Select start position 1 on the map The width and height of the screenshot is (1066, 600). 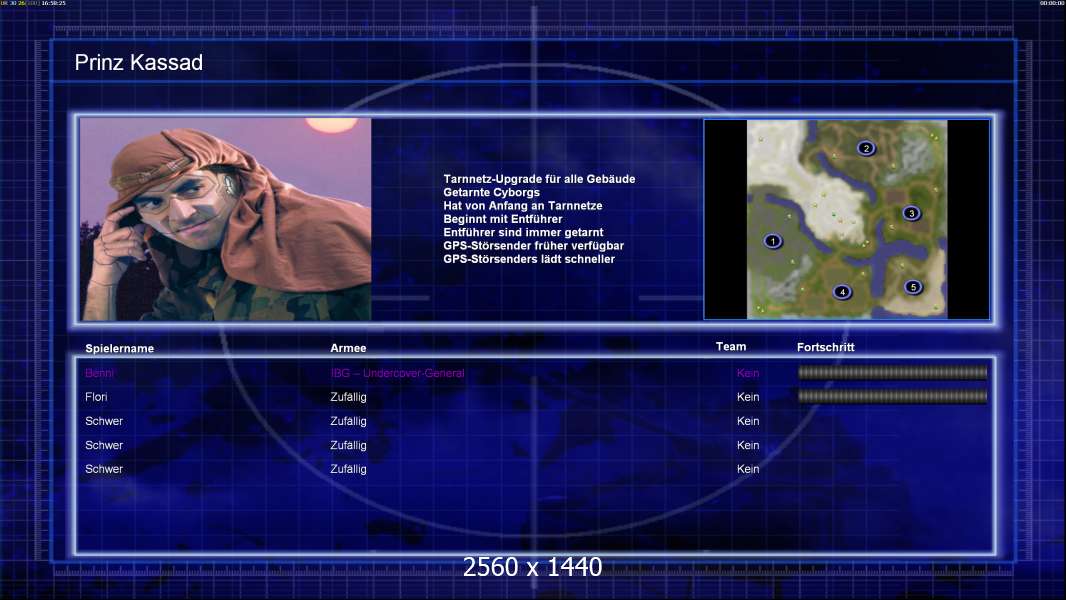pos(772,241)
